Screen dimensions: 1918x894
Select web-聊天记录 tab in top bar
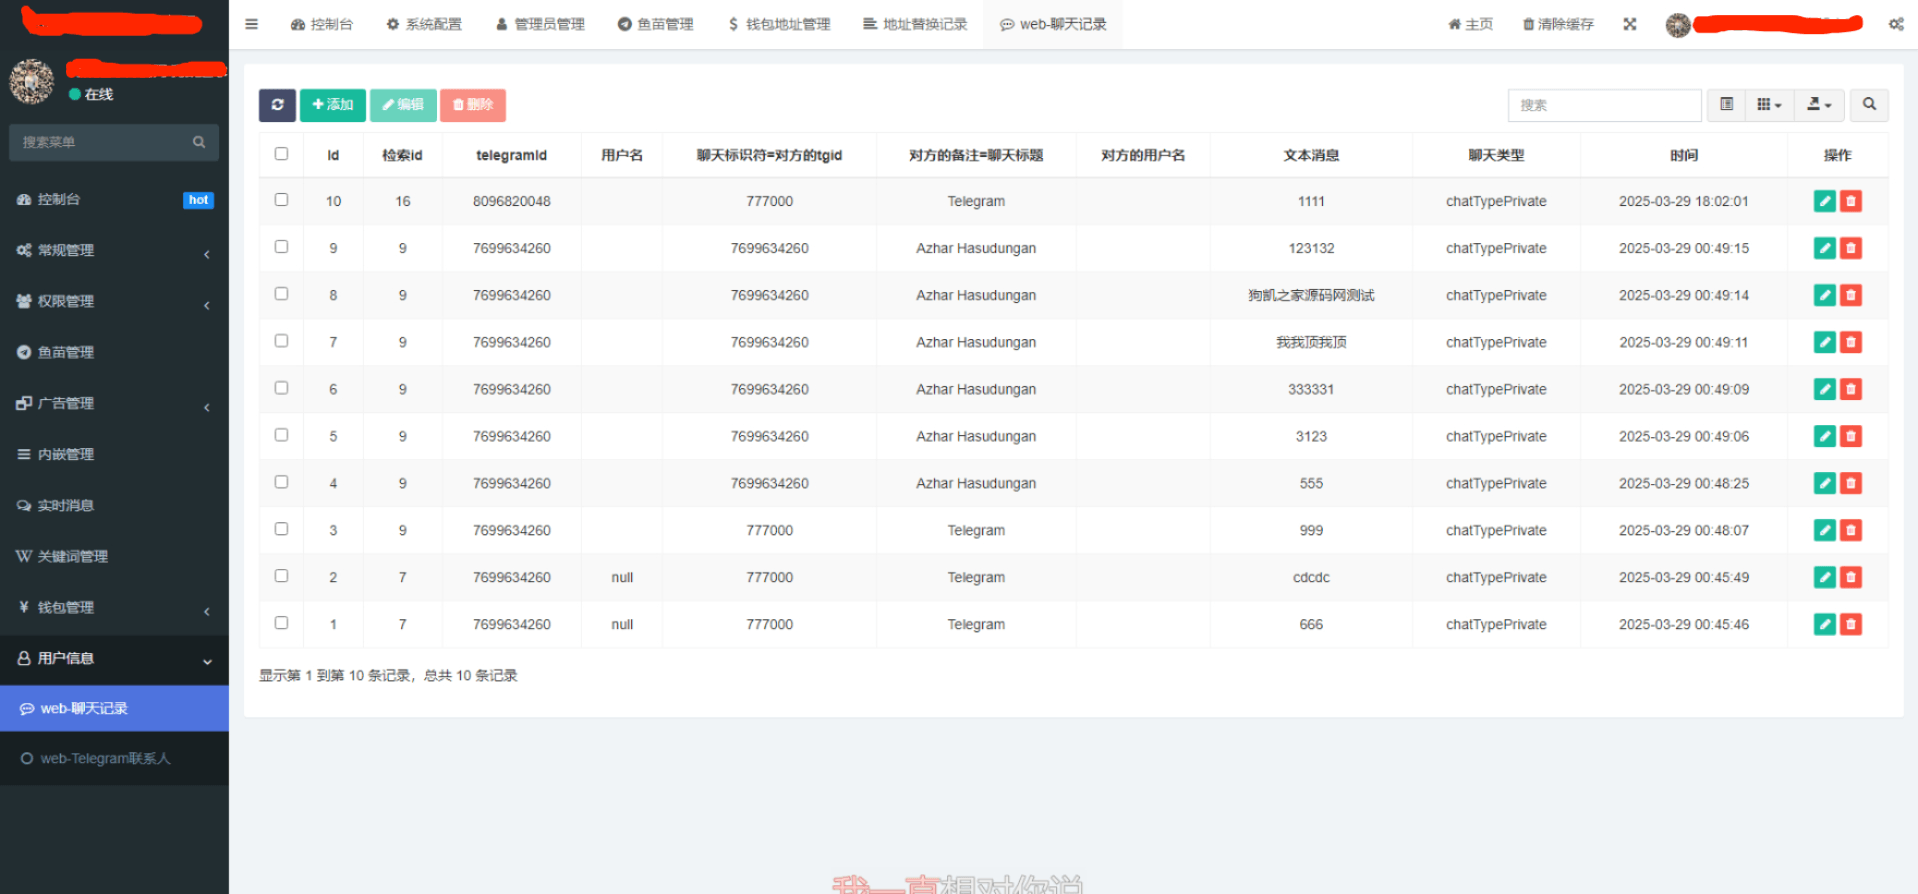pos(1053,24)
